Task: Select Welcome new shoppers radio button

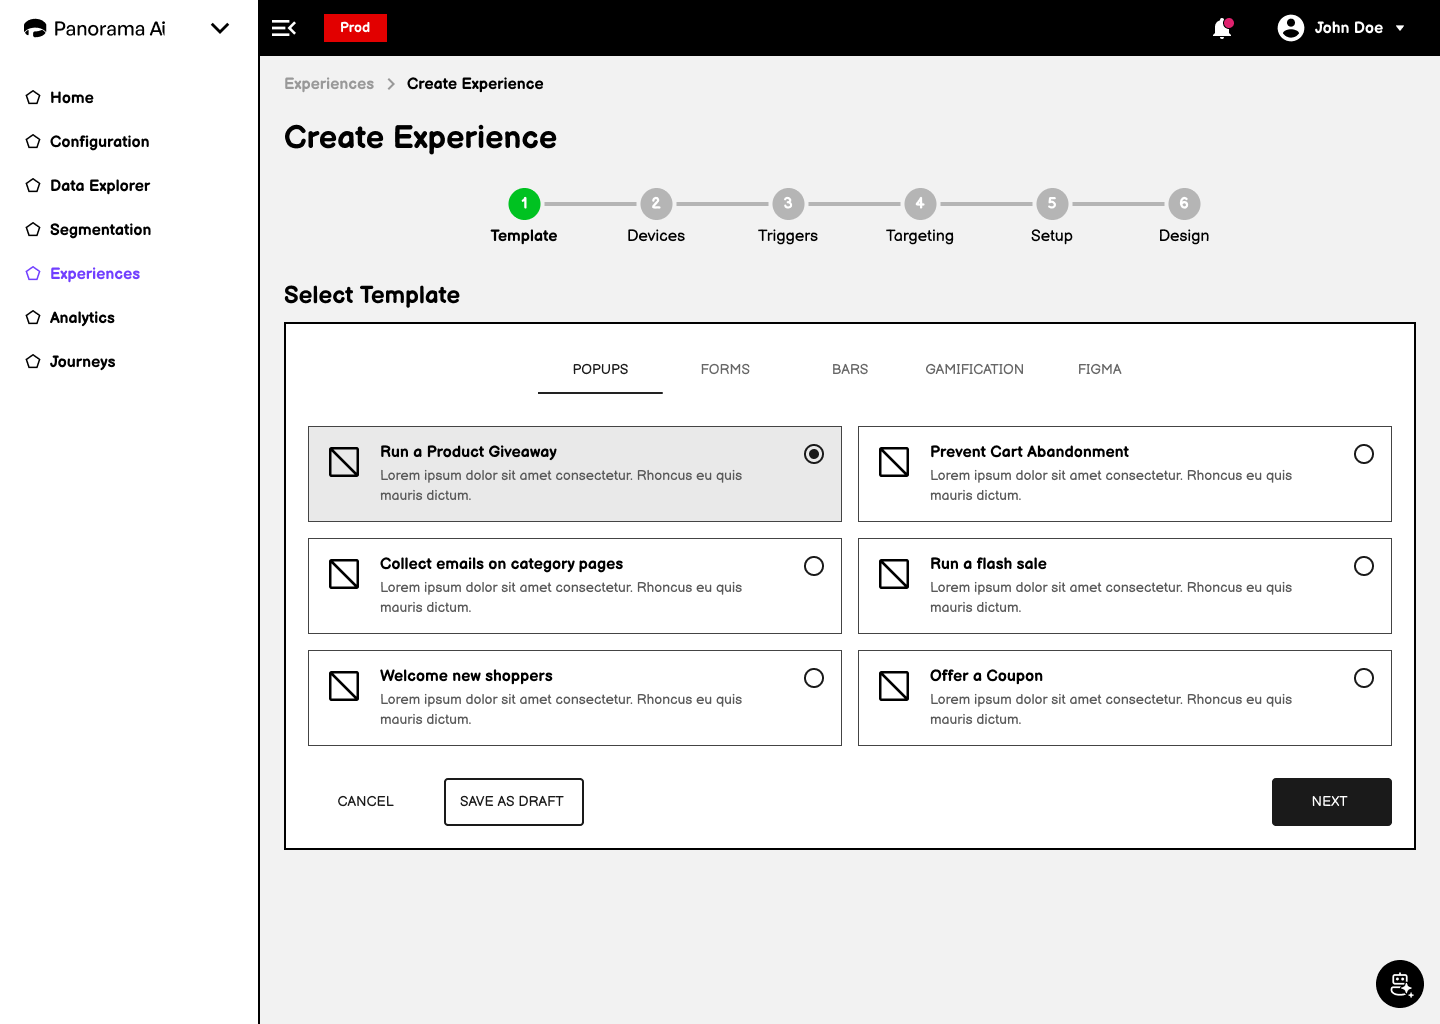Action: click(814, 678)
